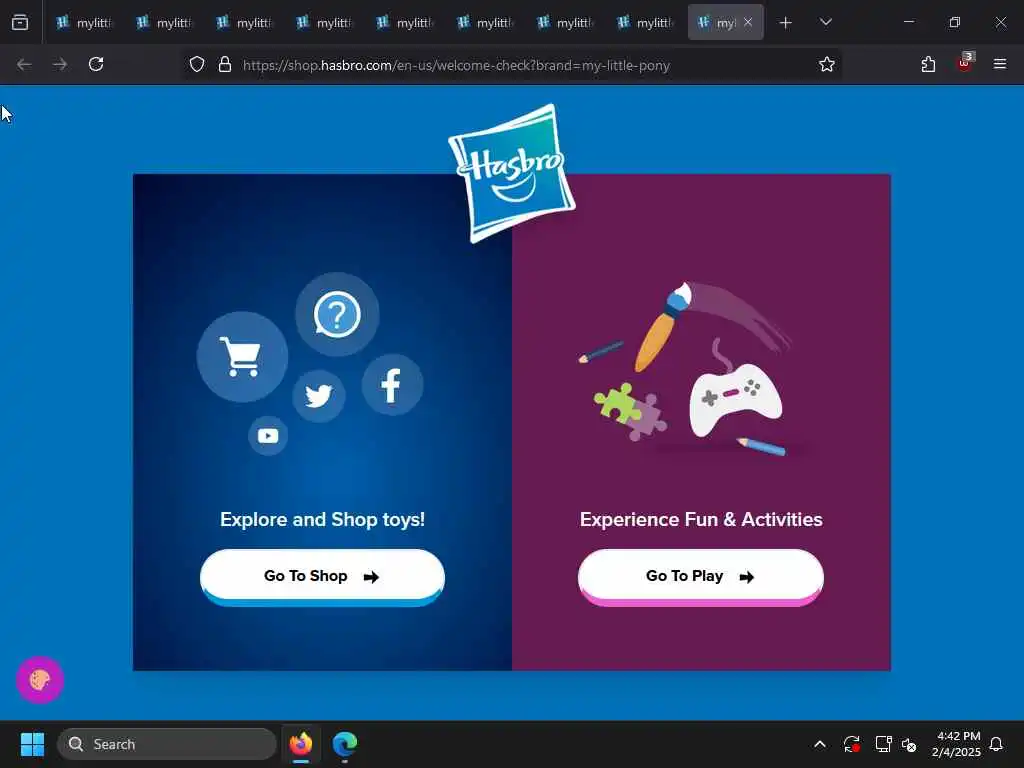Switch to the fifth mylittle tab
Viewport: 1024px width, 768px height.
tap(404, 23)
